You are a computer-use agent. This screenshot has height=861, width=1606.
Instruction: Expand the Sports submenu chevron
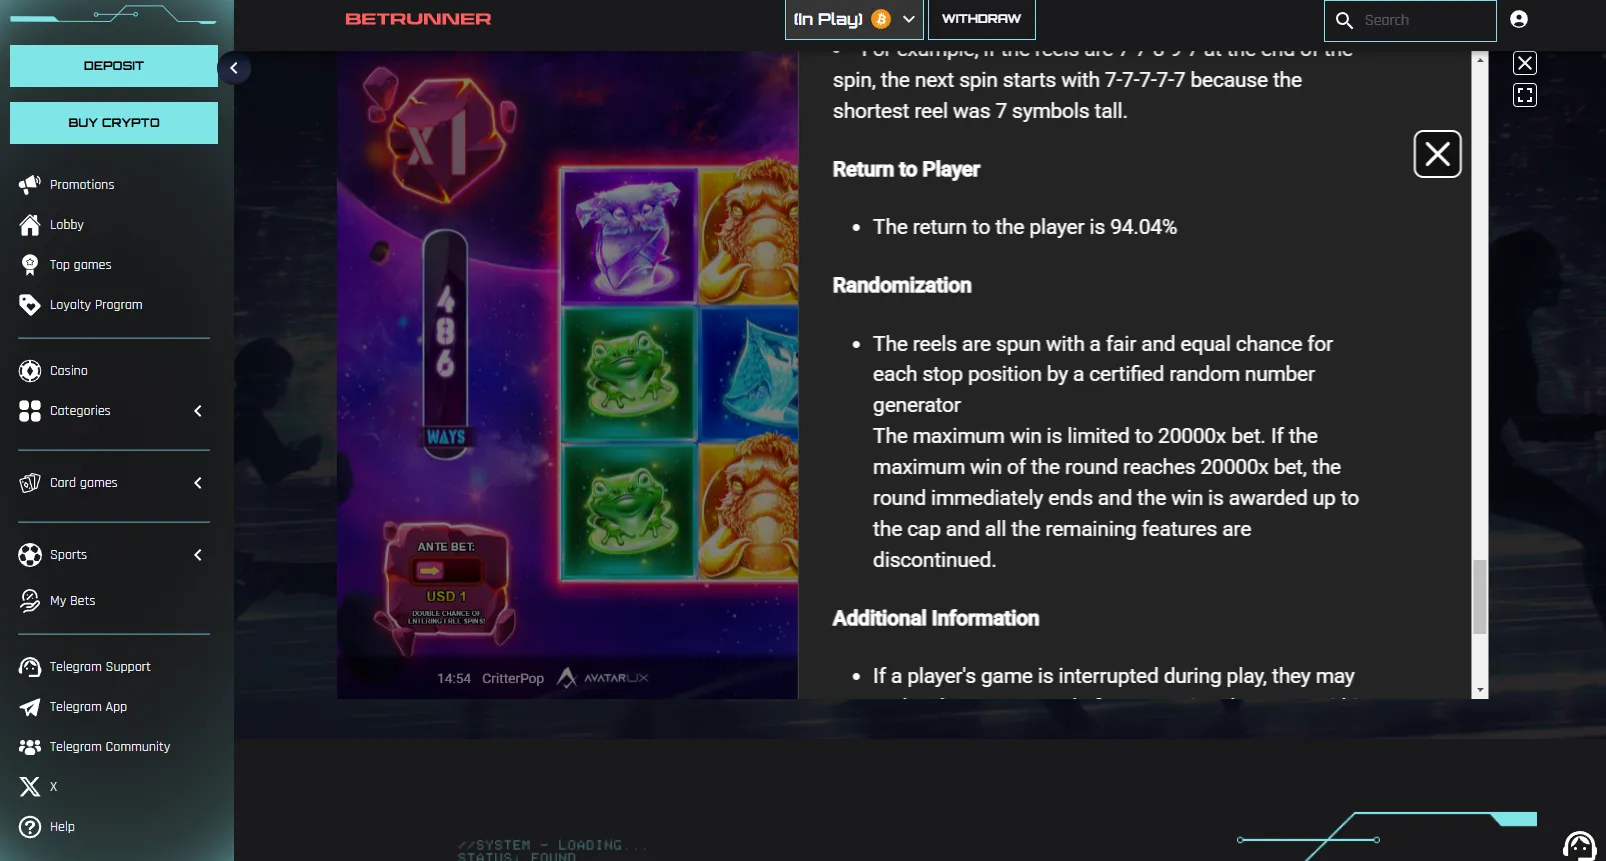click(x=198, y=555)
